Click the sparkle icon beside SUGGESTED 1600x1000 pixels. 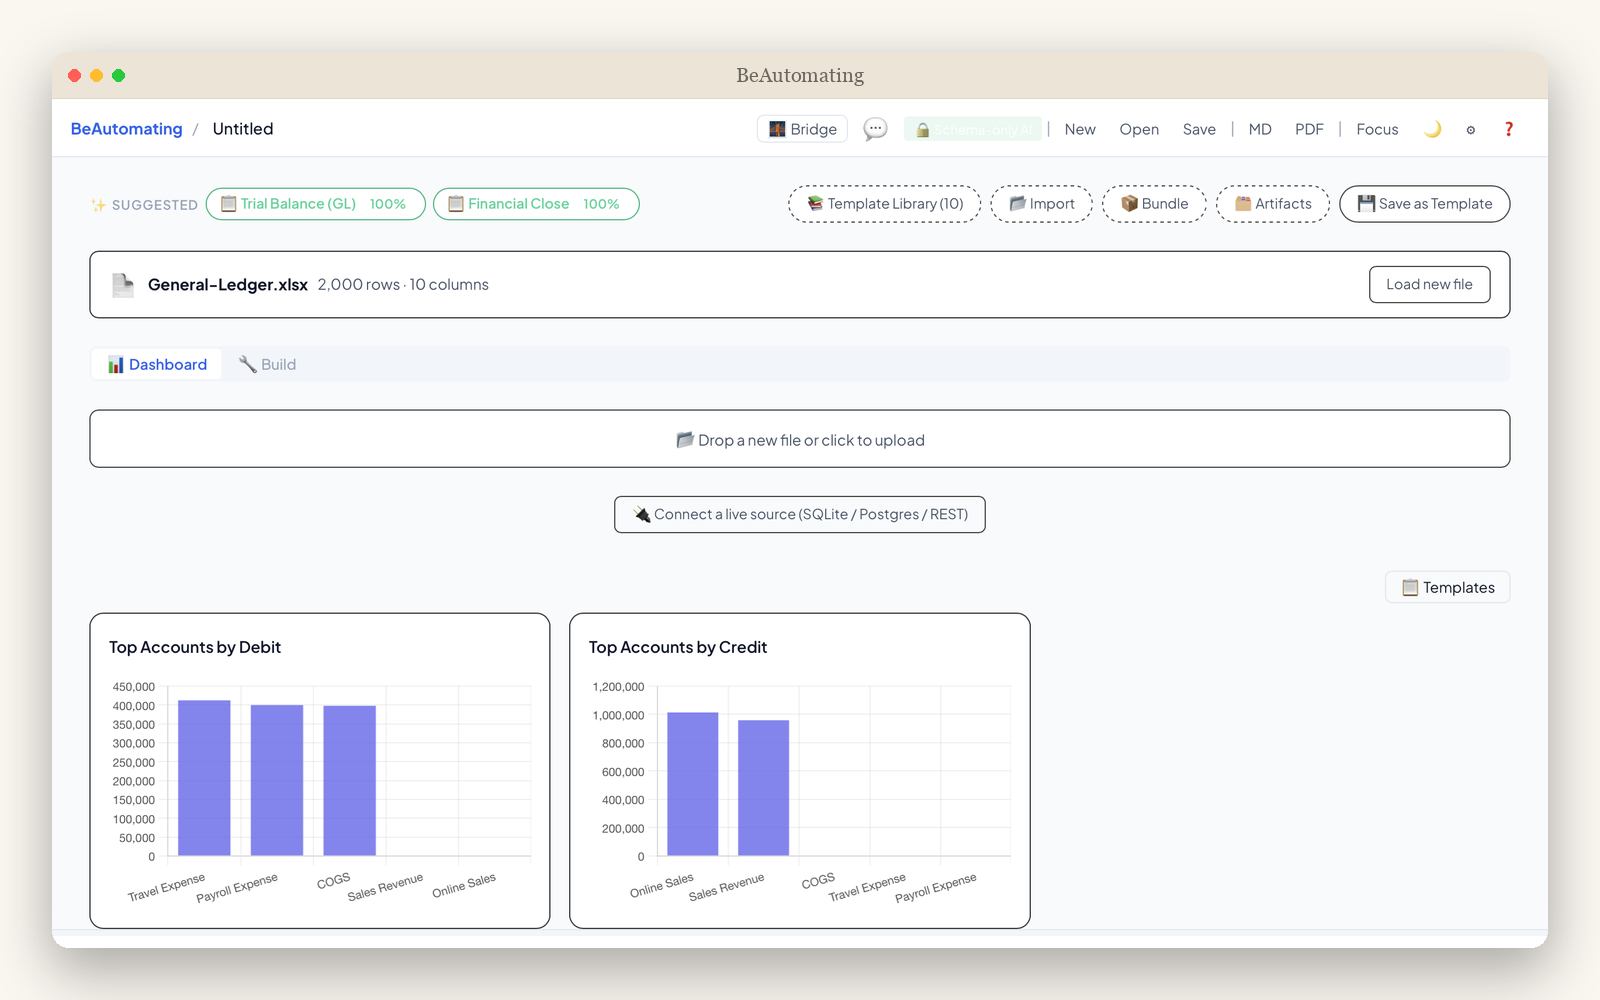[x=99, y=205]
